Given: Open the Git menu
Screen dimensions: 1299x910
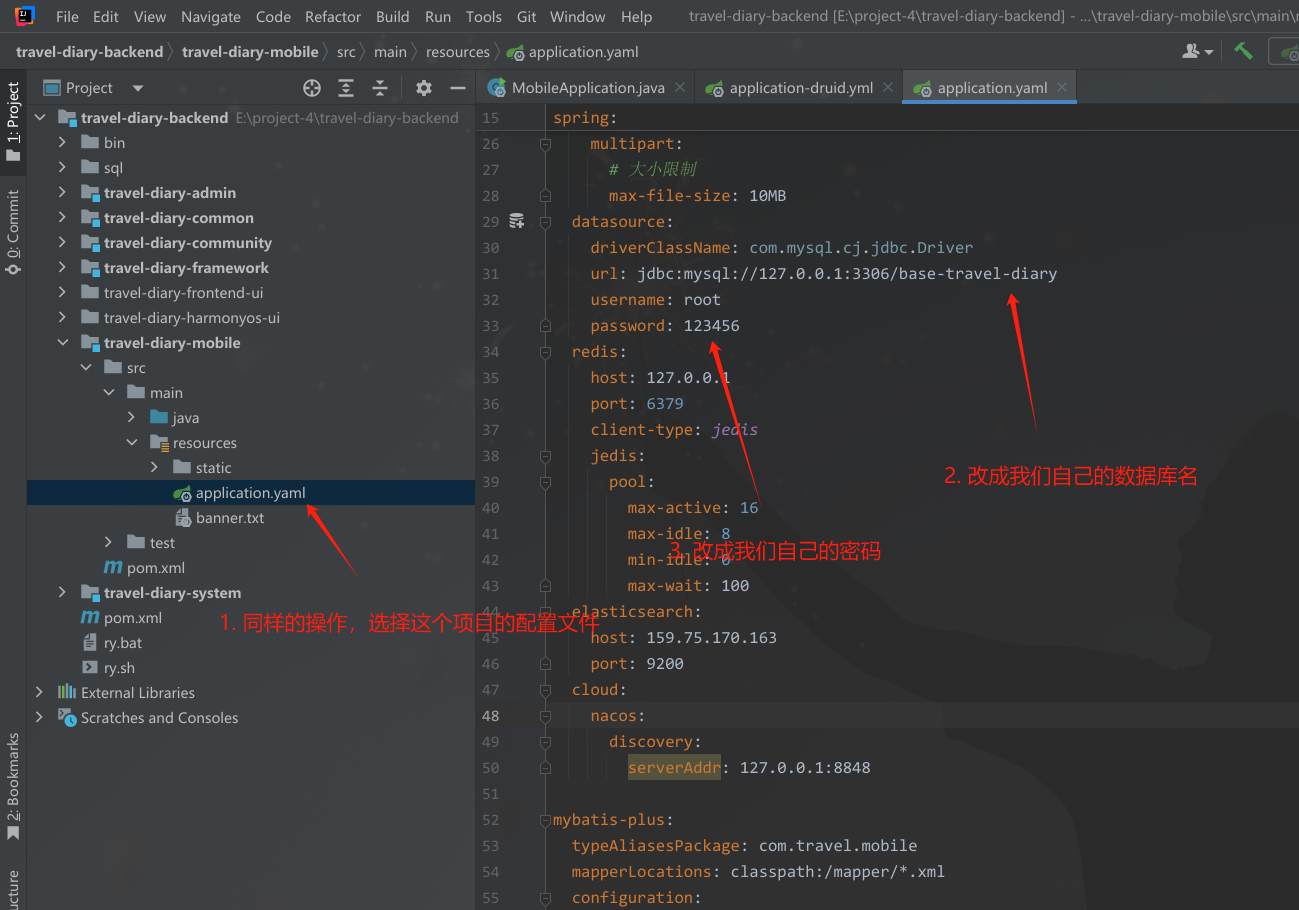Looking at the screenshot, I should 526,17.
